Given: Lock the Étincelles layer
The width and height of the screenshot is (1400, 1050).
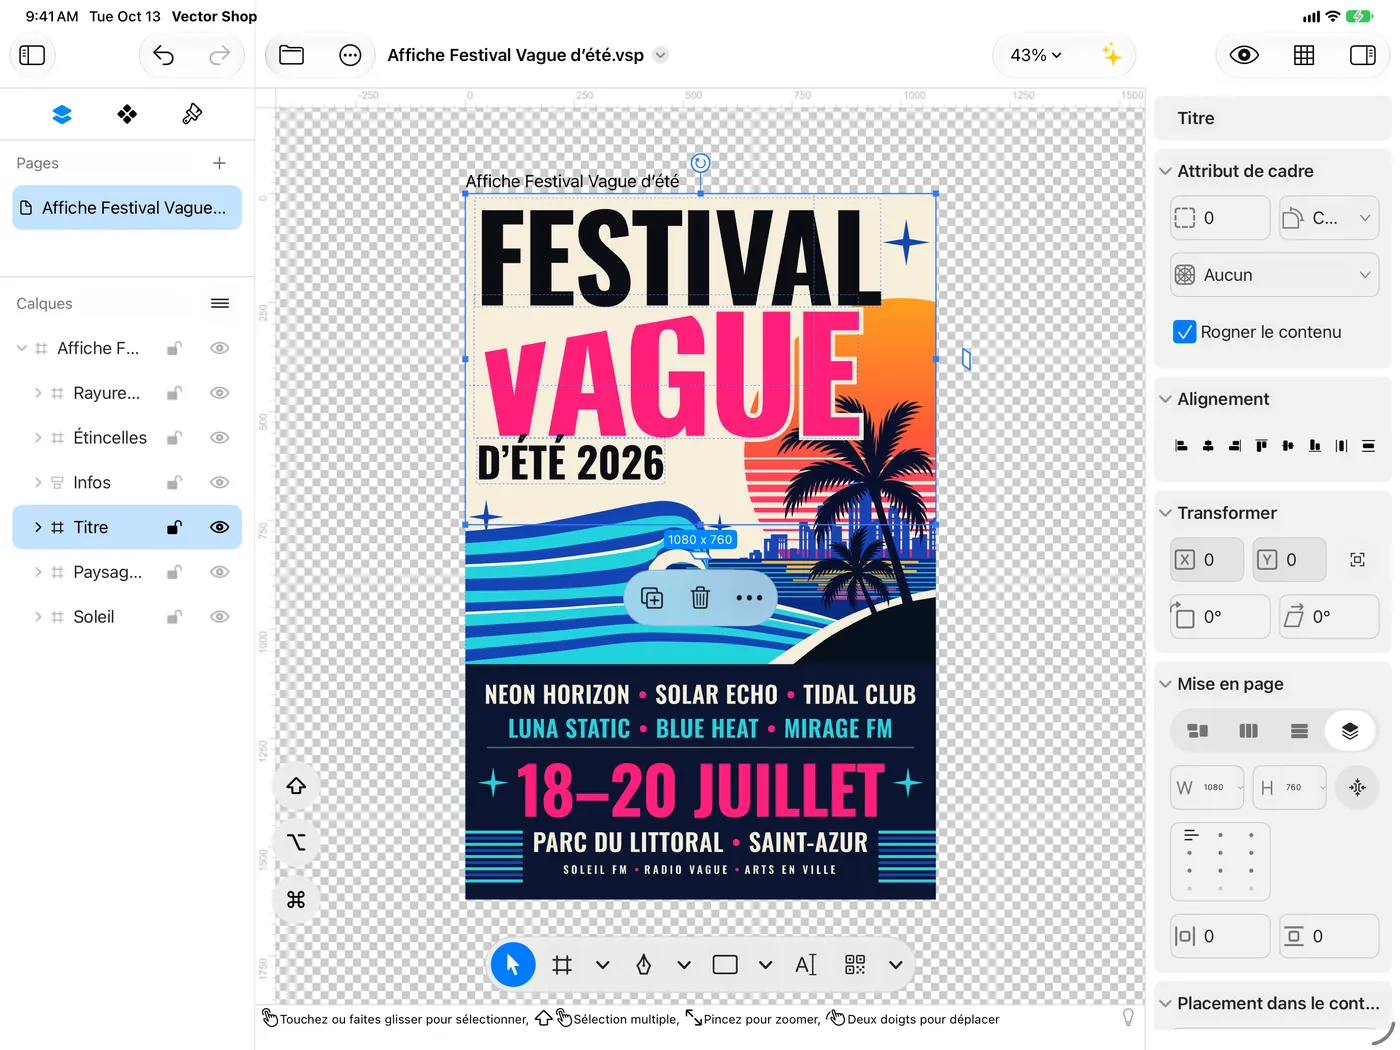Looking at the screenshot, I should (x=174, y=438).
